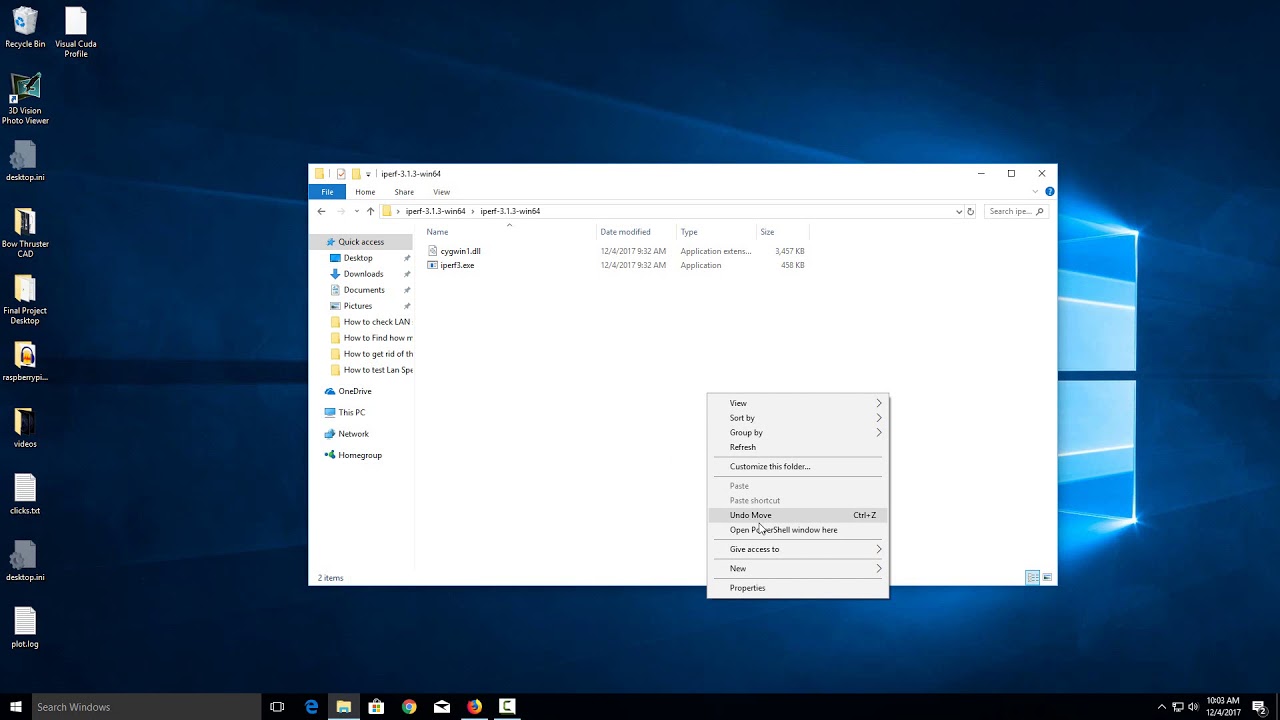The height and width of the screenshot is (720, 1280).
Task: Click the Explorer search box
Action: tap(1010, 211)
